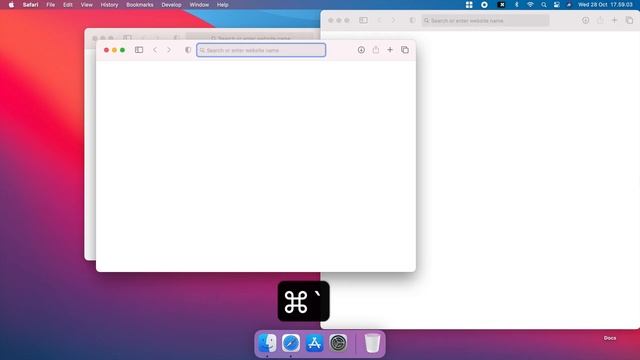Open the History menu
Image resolution: width=640 pixels, height=360 pixels.
click(x=109, y=5)
